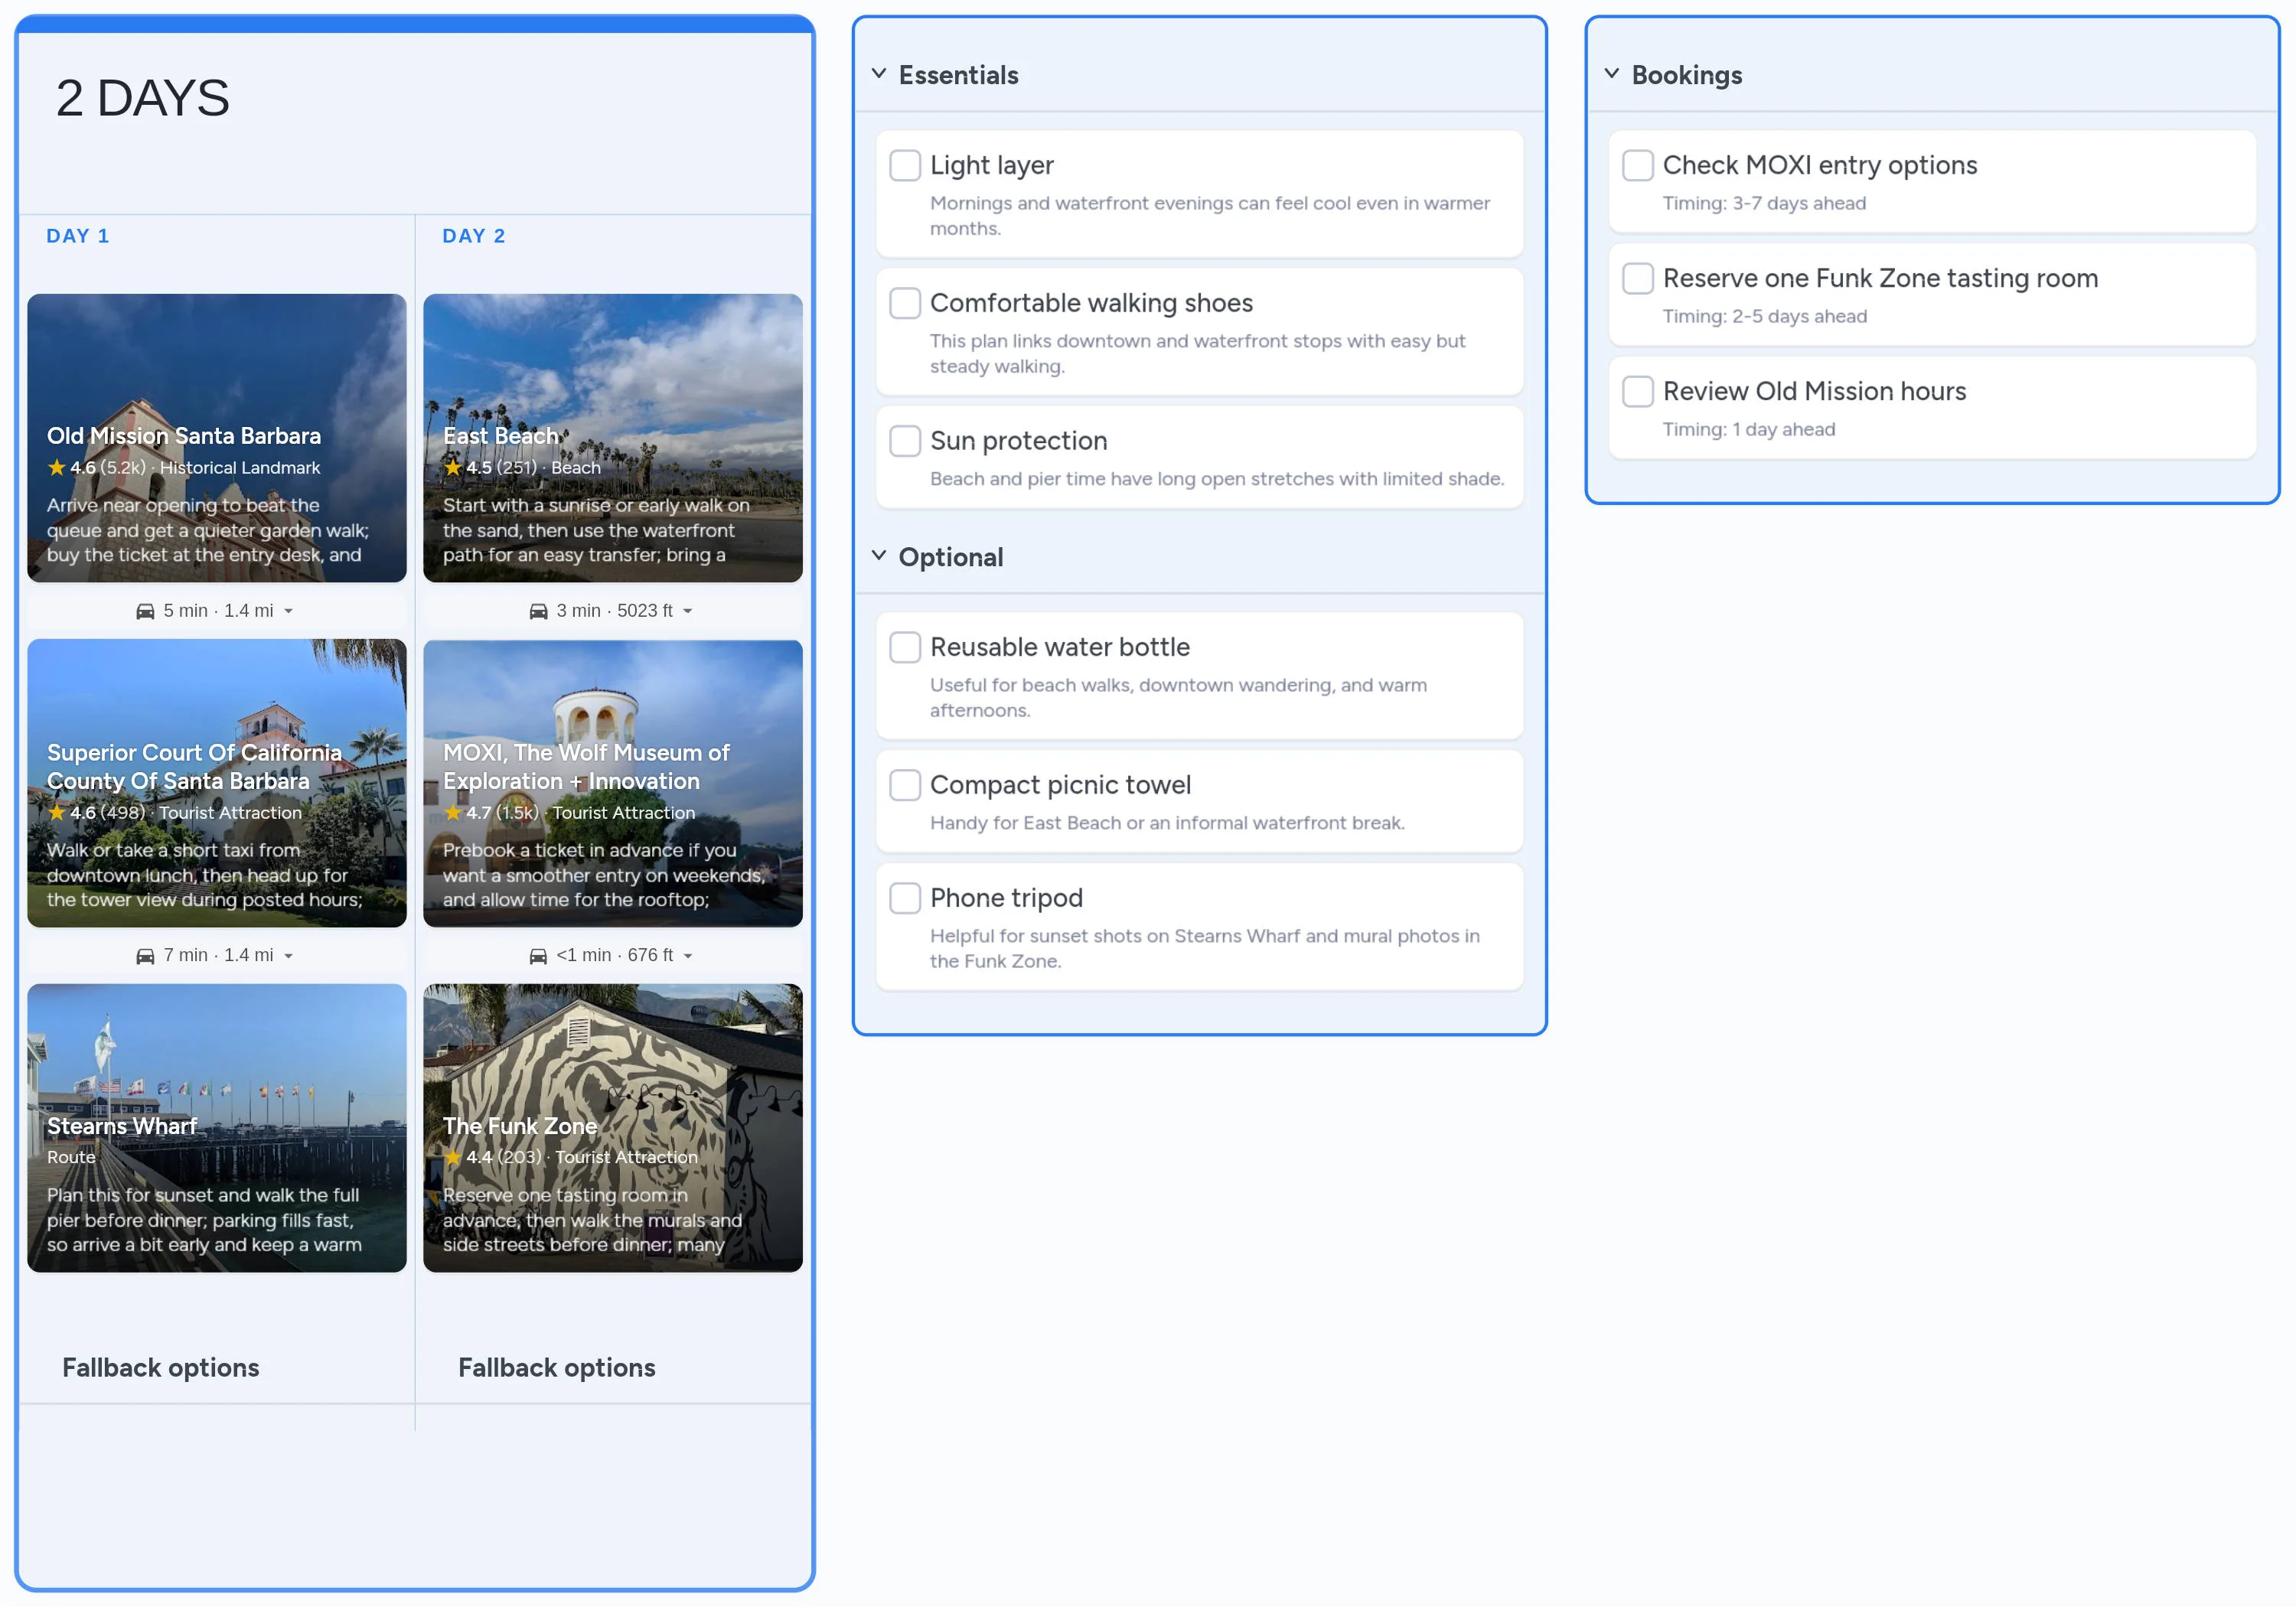This screenshot has height=1607, width=2296.
Task: Open The Funk Zone card
Action: [x=612, y=1128]
